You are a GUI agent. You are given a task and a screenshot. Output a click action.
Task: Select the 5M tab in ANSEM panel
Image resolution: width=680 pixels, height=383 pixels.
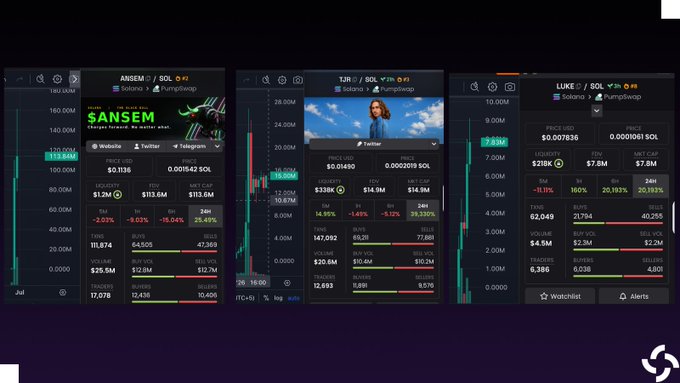[103, 216]
